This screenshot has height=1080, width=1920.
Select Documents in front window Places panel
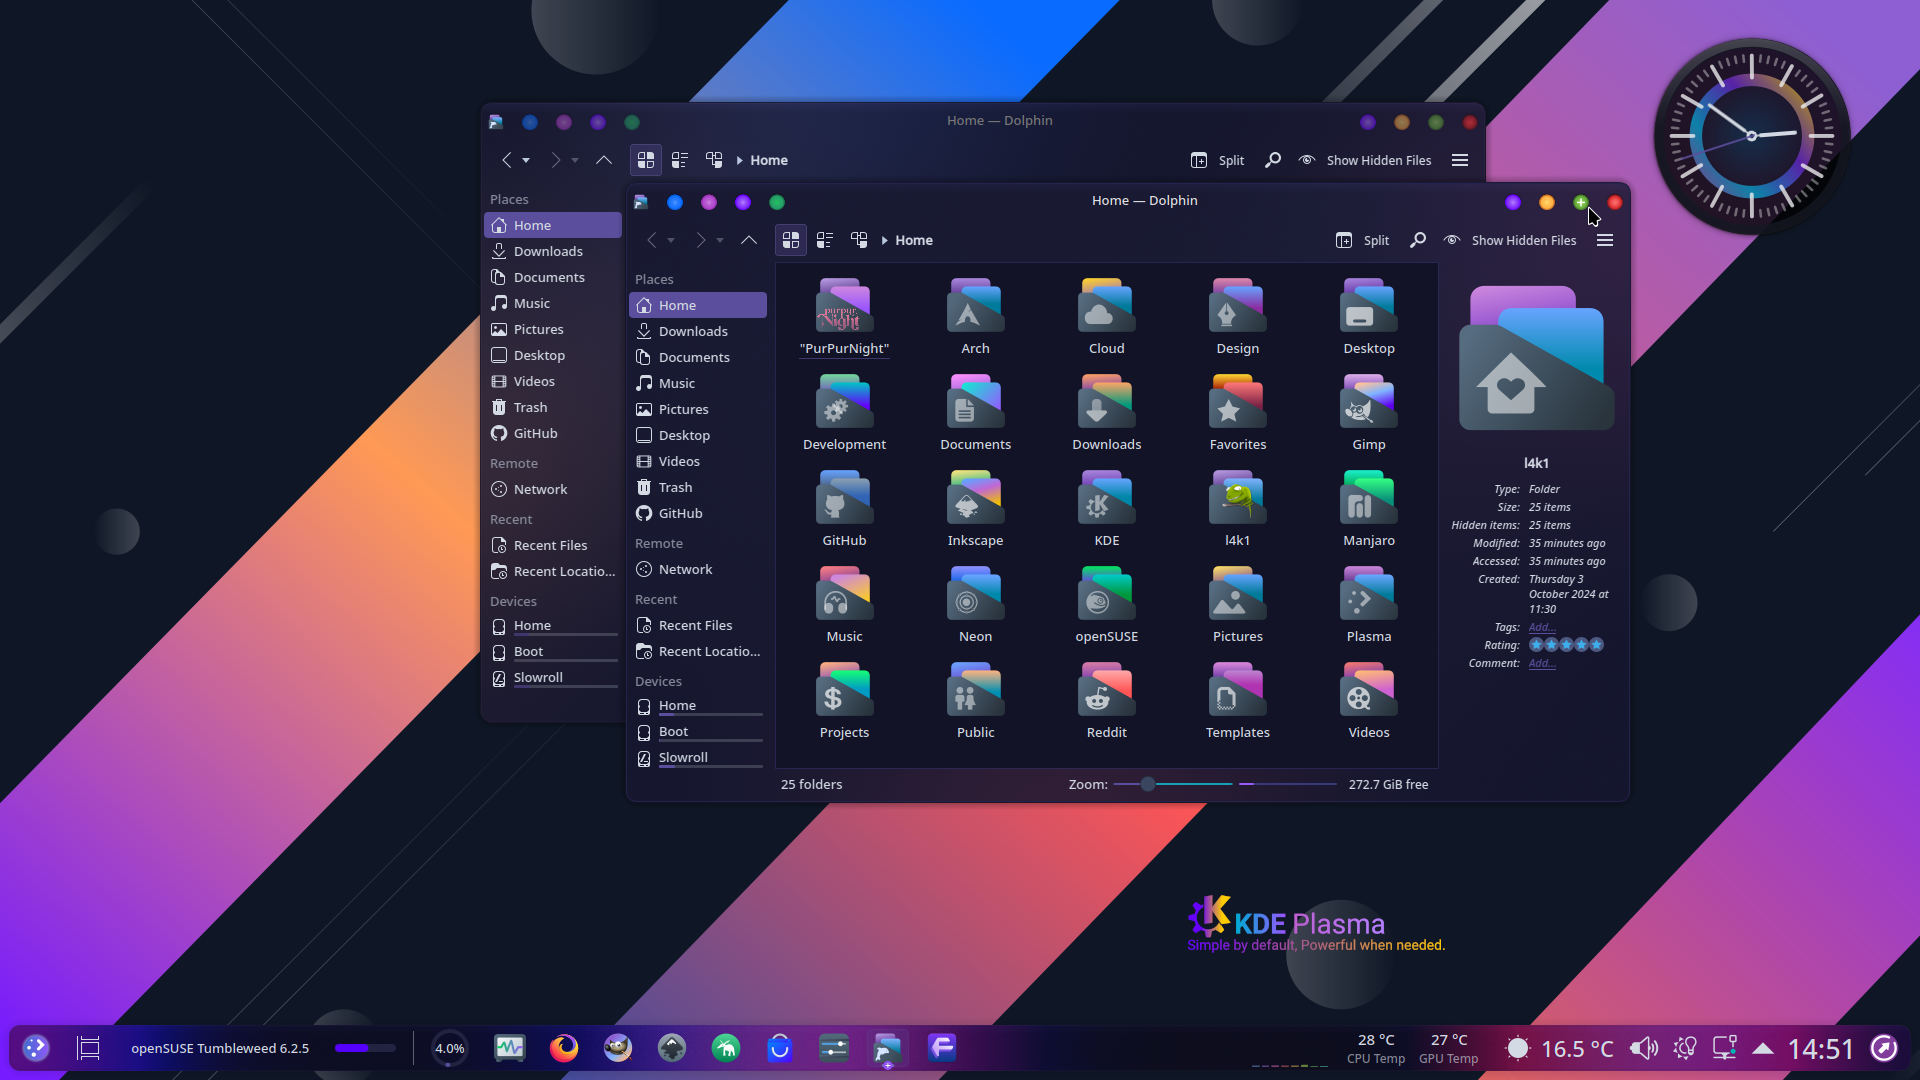pyautogui.click(x=698, y=357)
